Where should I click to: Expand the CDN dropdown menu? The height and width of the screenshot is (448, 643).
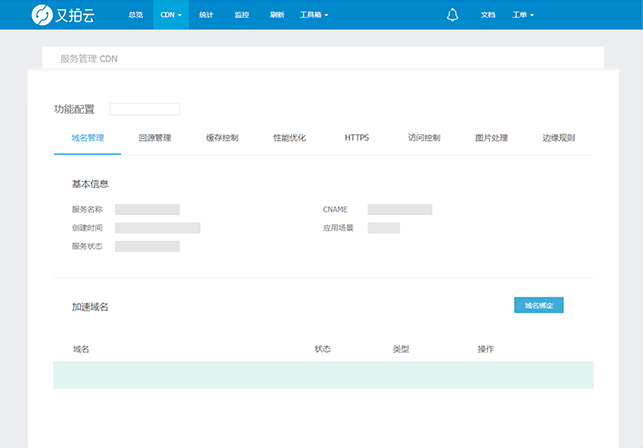point(171,15)
